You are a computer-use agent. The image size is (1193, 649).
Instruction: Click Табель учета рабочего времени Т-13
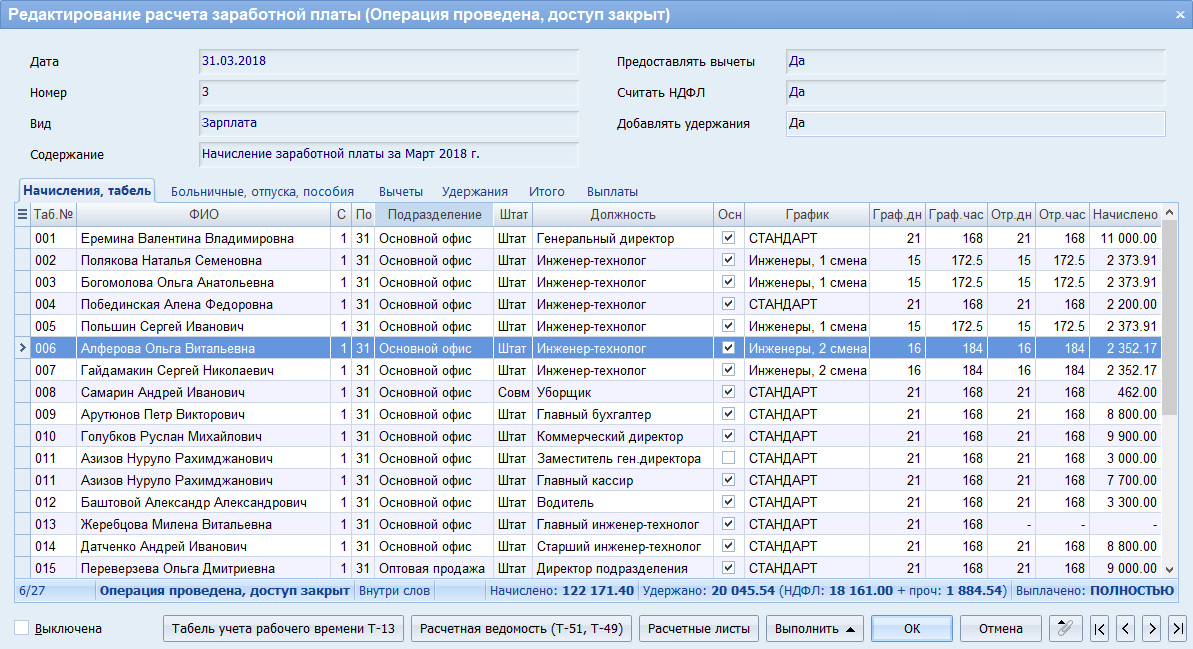point(283,629)
